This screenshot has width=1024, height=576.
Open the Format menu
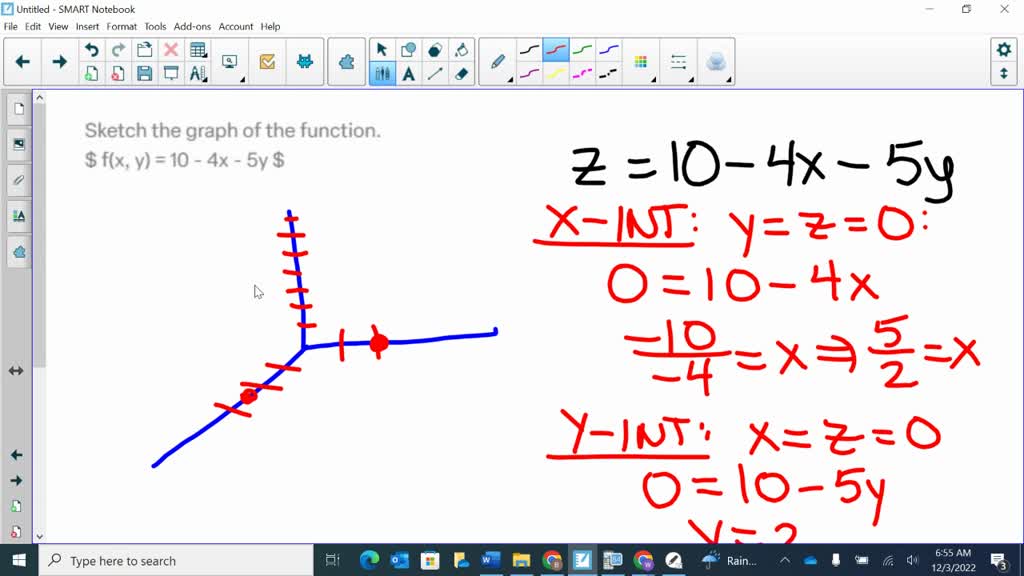(x=121, y=26)
